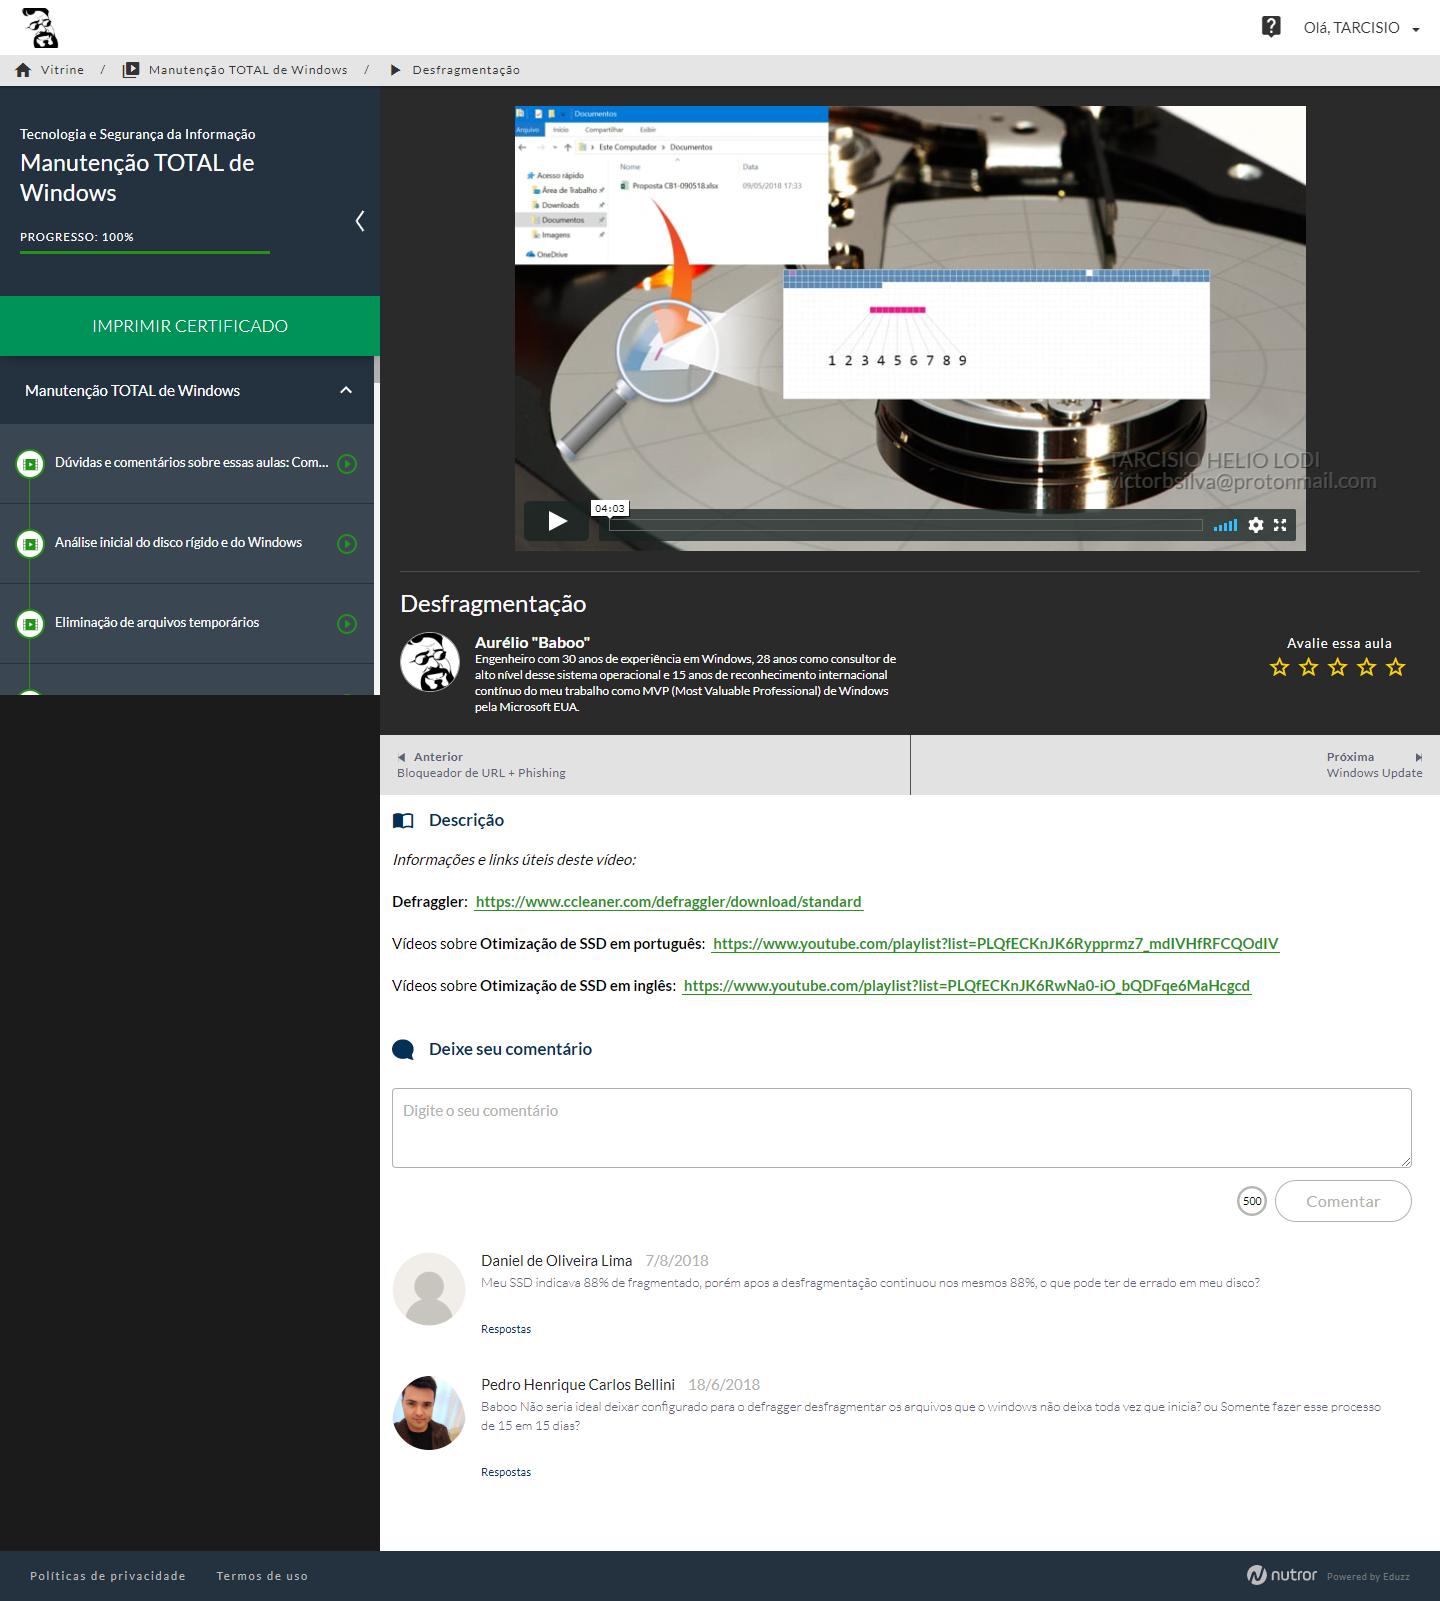Open the Defraggler download link

[x=668, y=902]
